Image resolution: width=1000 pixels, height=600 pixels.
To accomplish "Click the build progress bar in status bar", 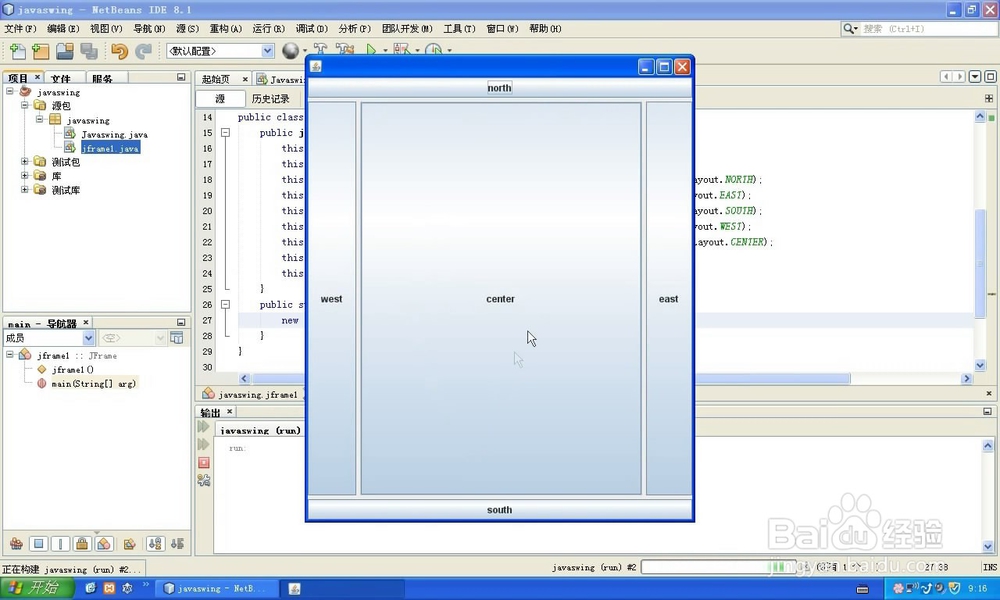I will tap(718, 567).
